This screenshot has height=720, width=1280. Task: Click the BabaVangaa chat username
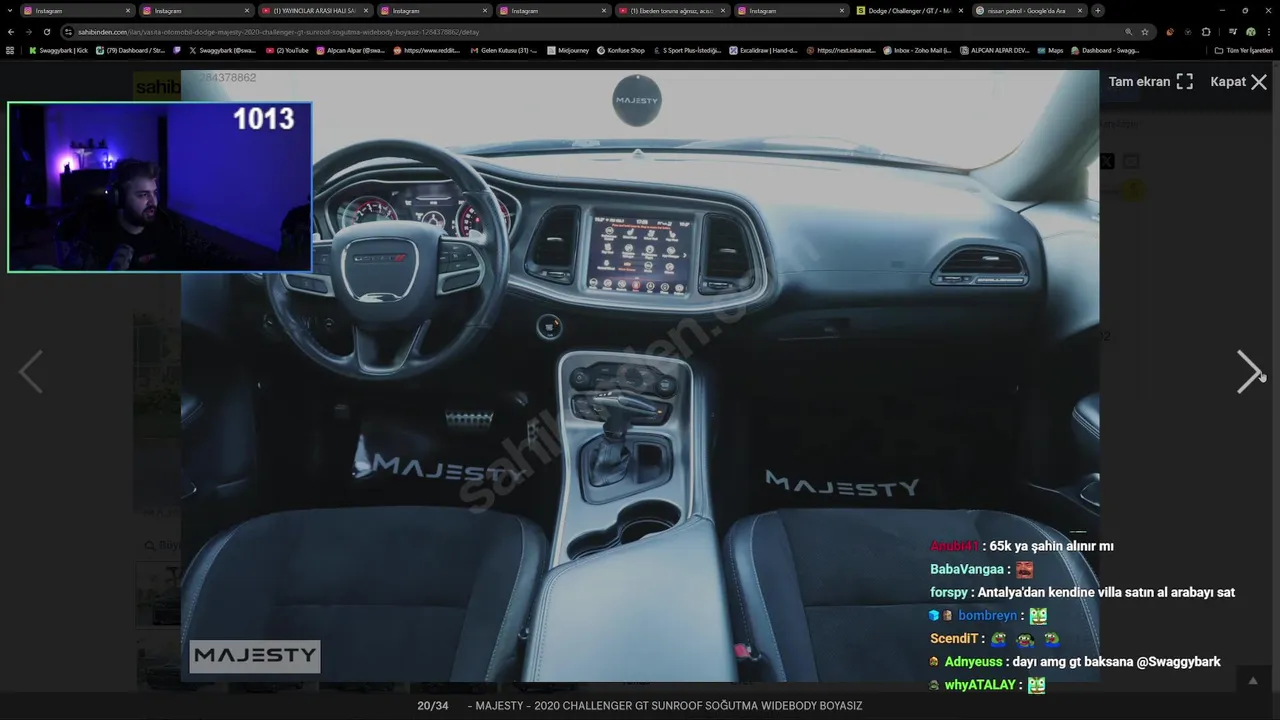(x=967, y=569)
